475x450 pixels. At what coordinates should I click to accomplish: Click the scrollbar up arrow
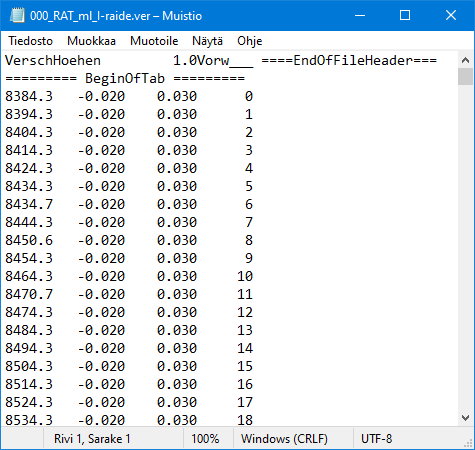pos(465,60)
